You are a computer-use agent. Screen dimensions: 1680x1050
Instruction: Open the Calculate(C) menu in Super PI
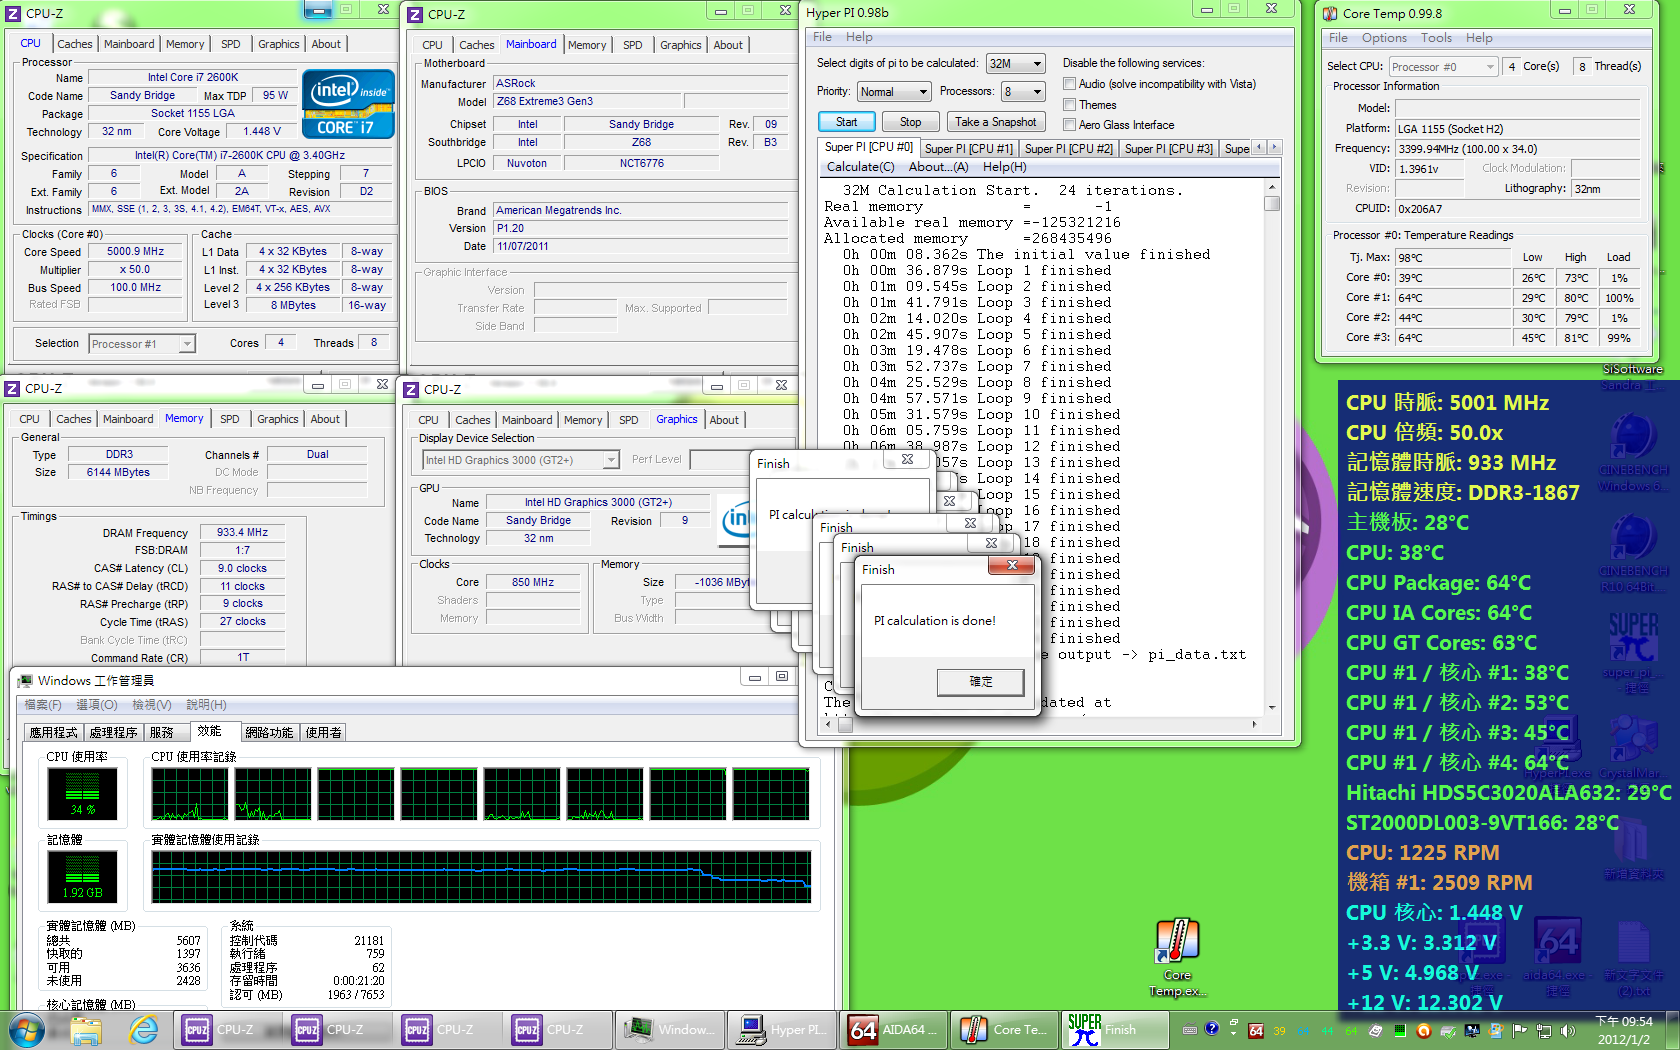click(x=860, y=167)
